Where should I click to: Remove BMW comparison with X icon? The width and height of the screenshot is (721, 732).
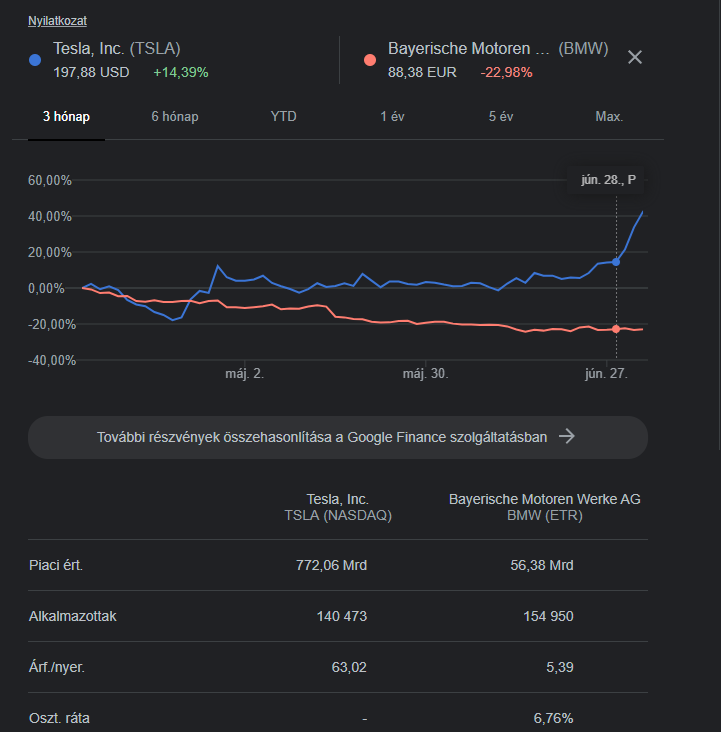point(634,57)
